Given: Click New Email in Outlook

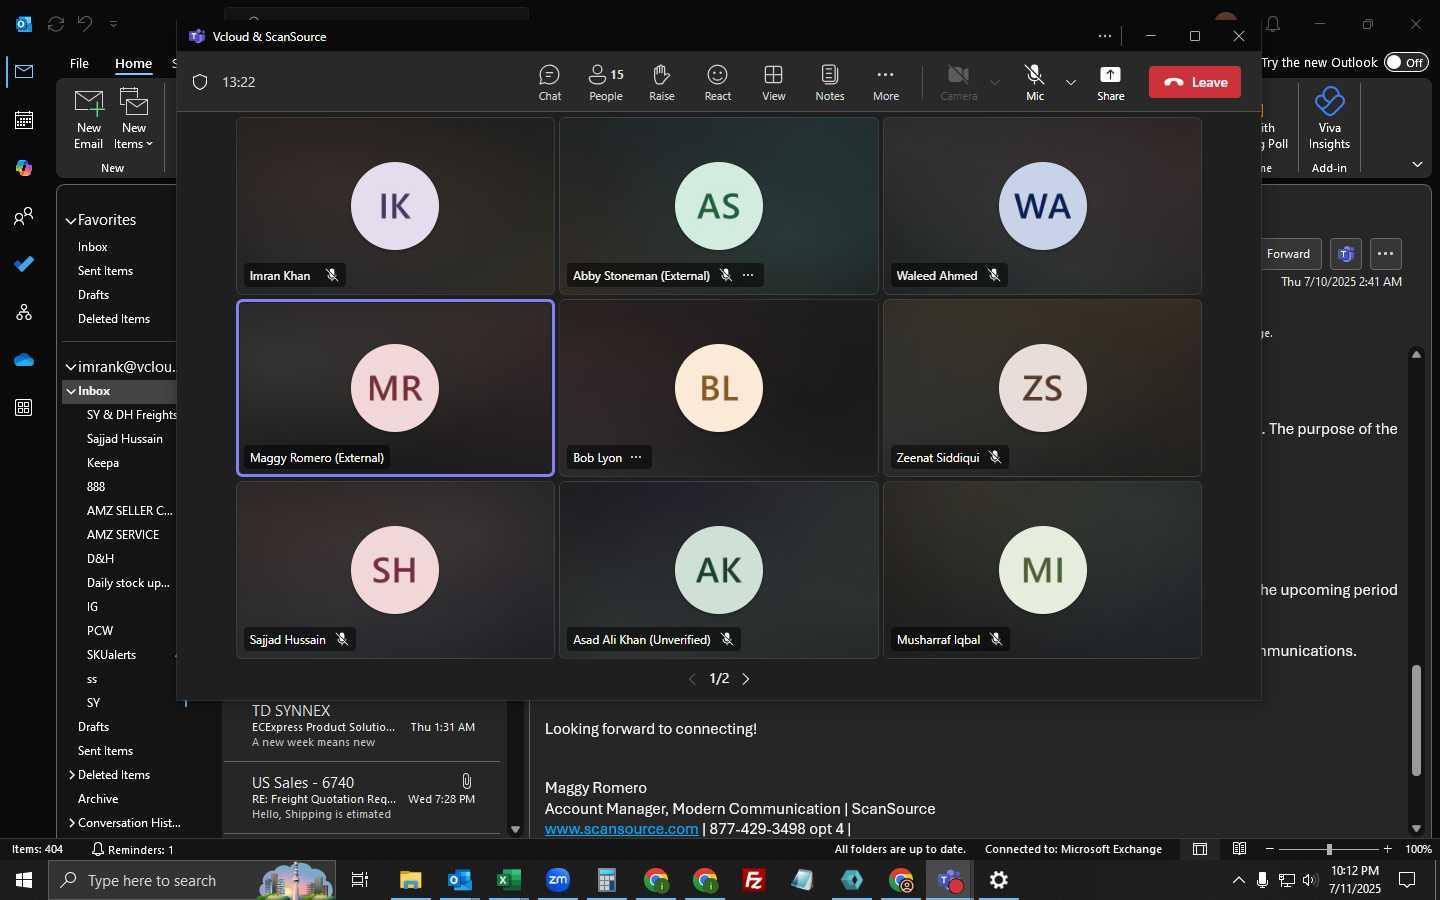Looking at the screenshot, I should pyautogui.click(x=88, y=119).
